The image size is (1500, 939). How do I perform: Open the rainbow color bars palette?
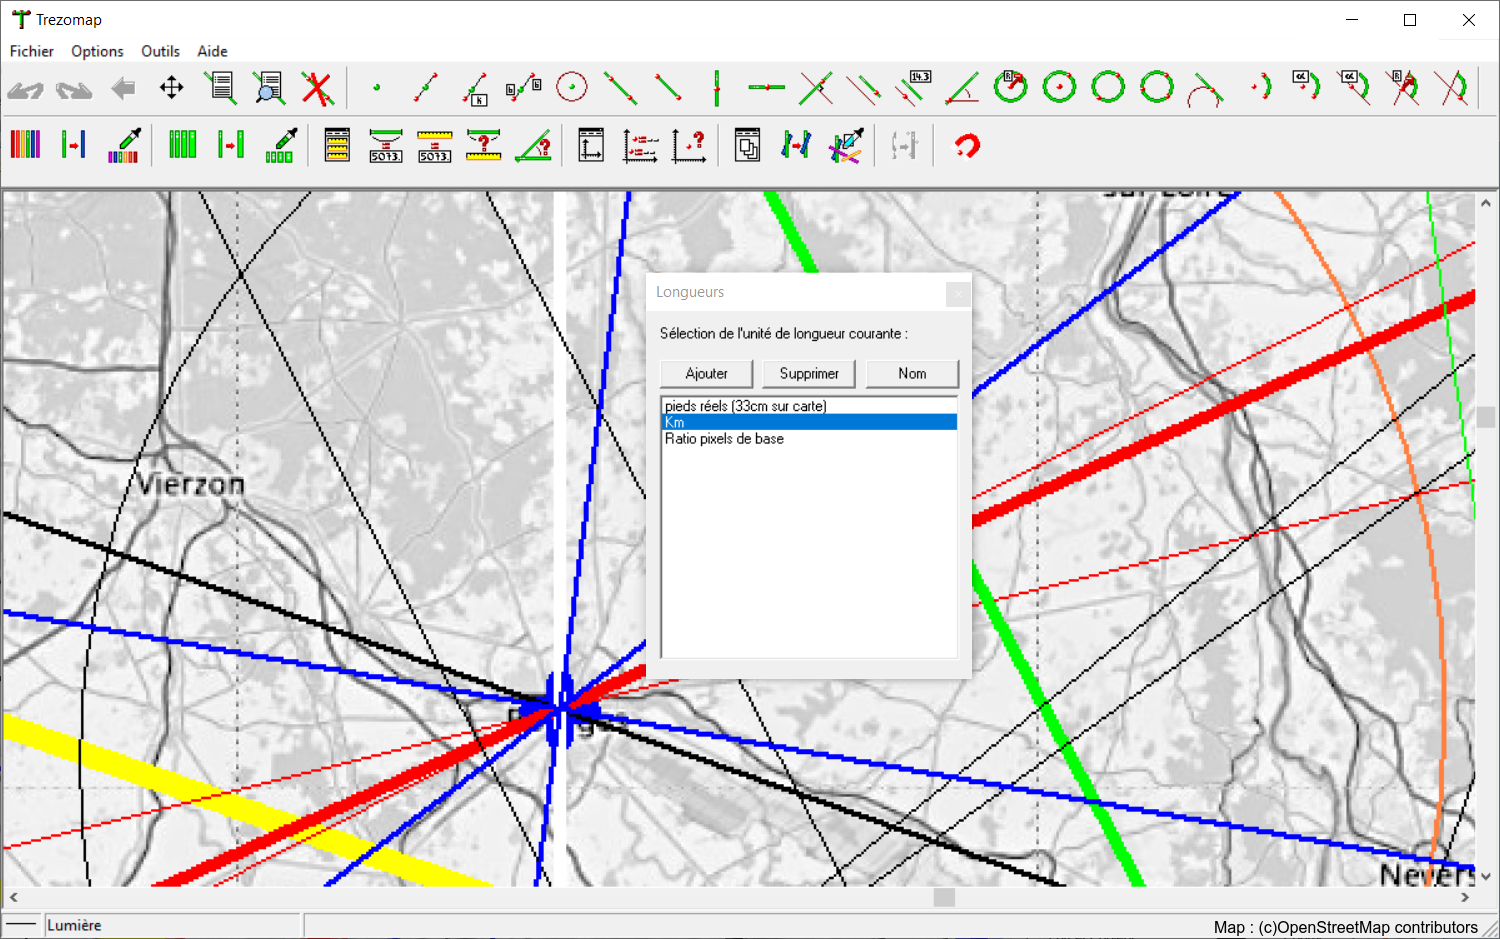point(26,145)
